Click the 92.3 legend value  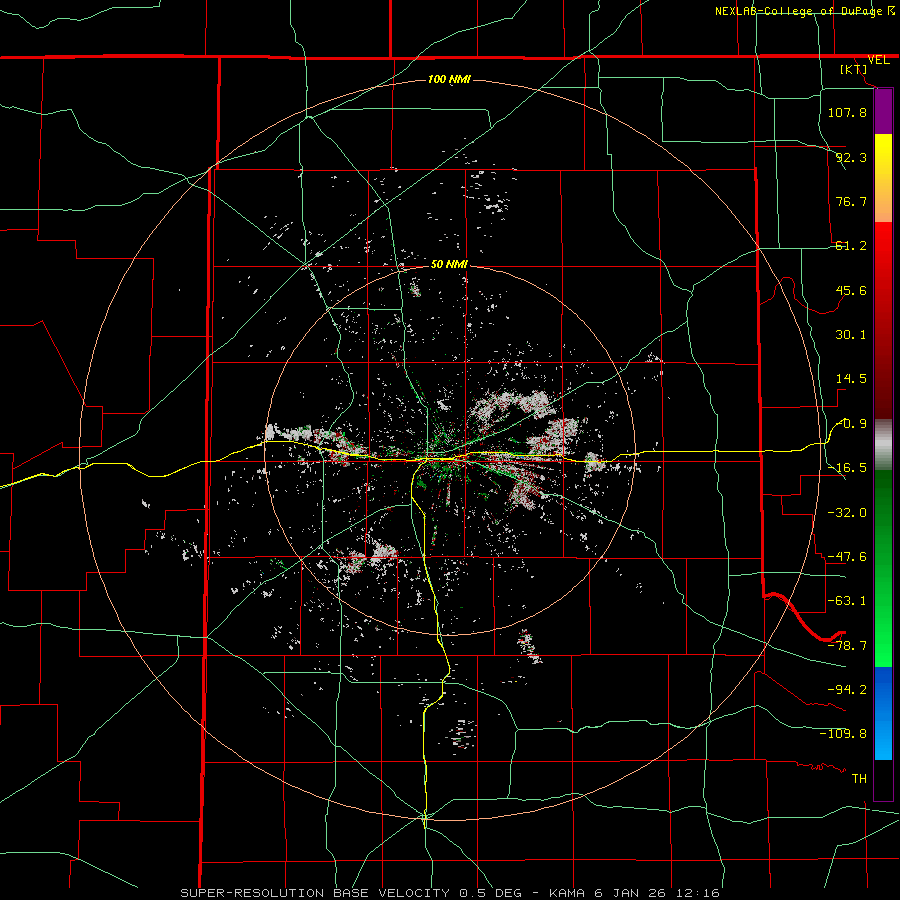tap(851, 157)
